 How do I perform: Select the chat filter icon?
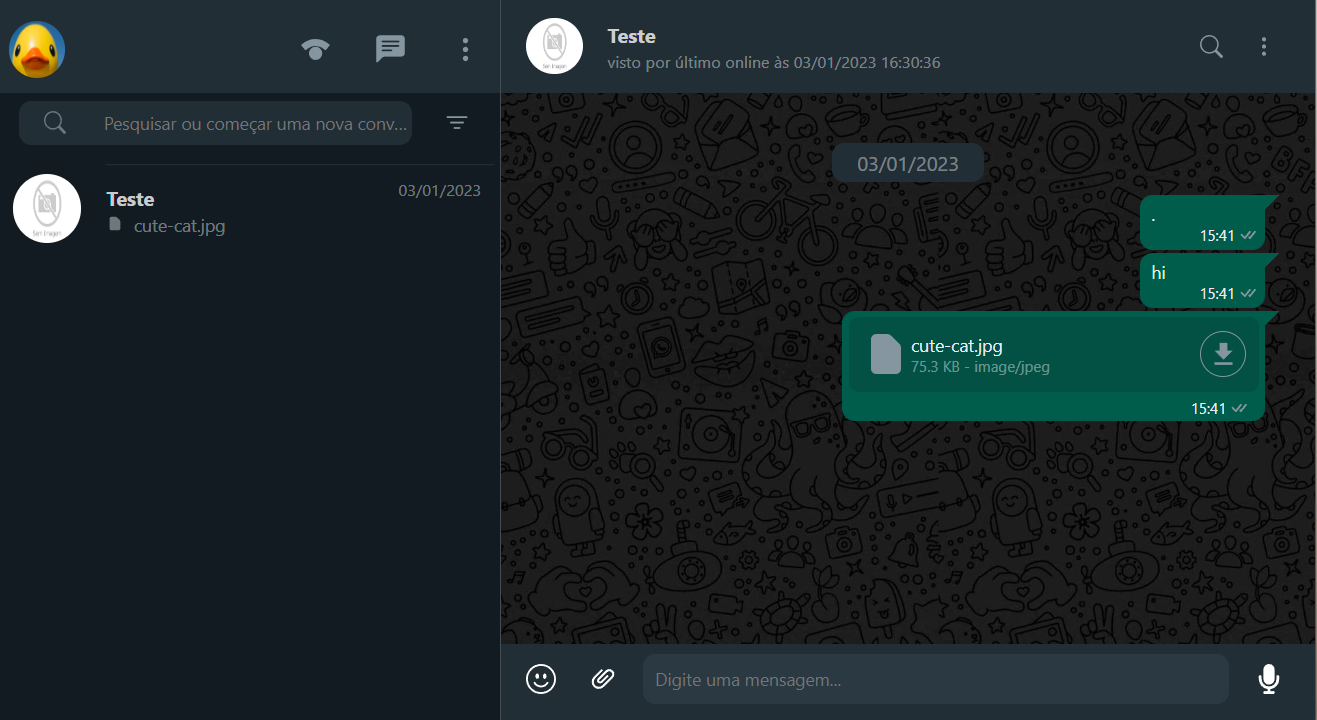pos(456,122)
